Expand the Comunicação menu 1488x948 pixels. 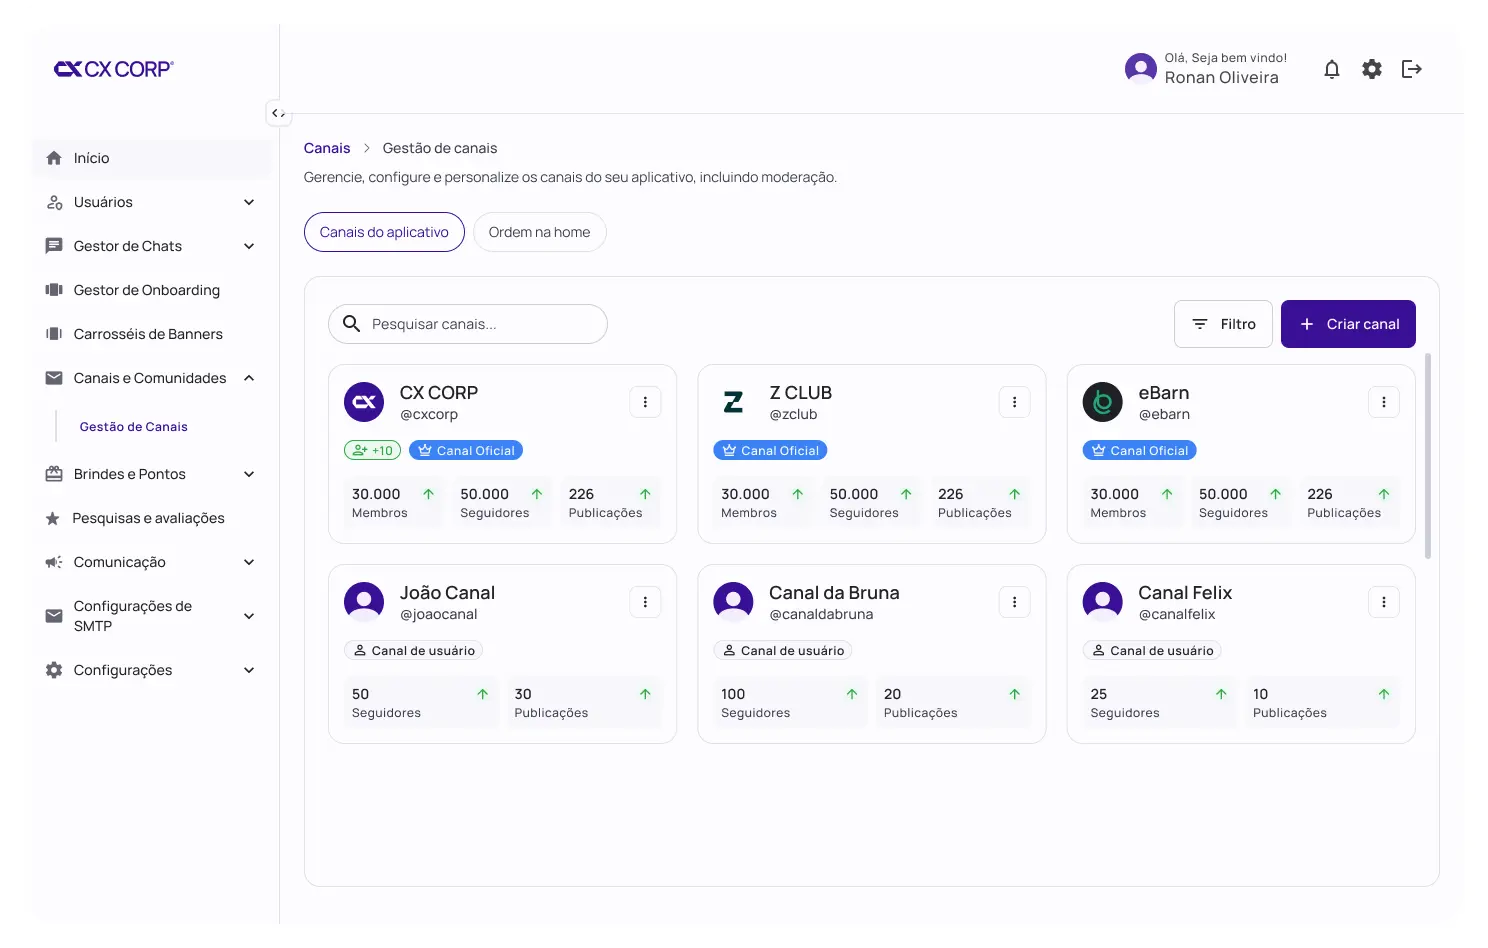248,561
